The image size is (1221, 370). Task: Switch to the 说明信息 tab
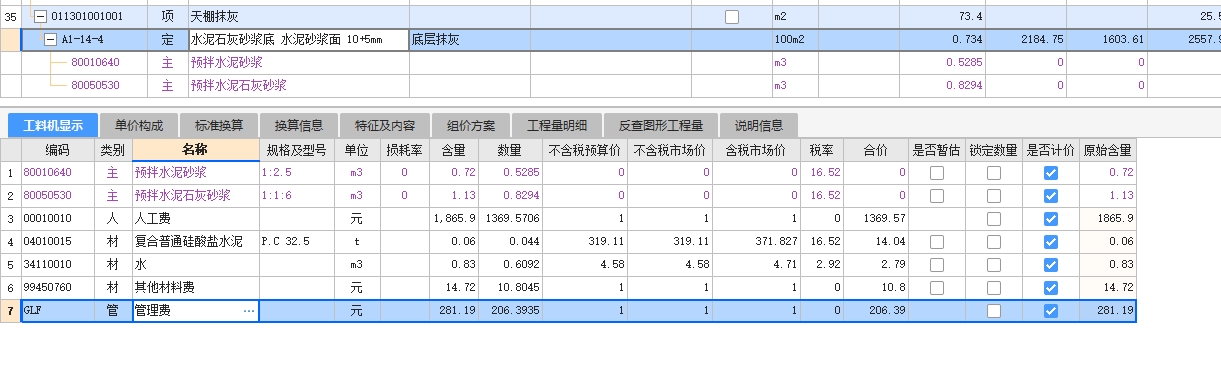[759, 126]
